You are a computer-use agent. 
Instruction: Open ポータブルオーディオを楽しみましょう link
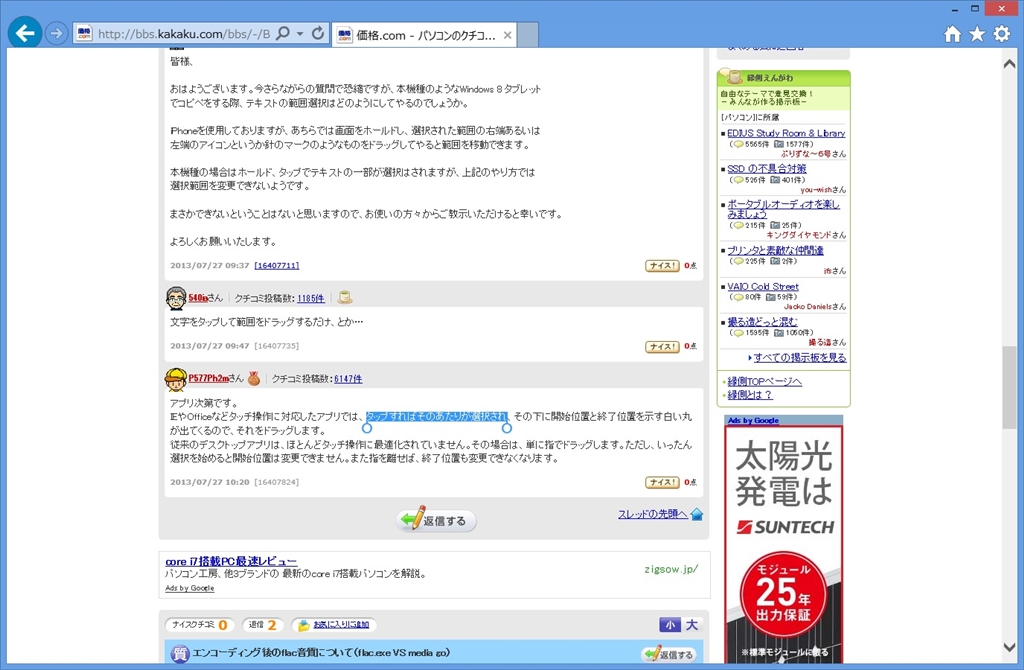click(x=783, y=209)
